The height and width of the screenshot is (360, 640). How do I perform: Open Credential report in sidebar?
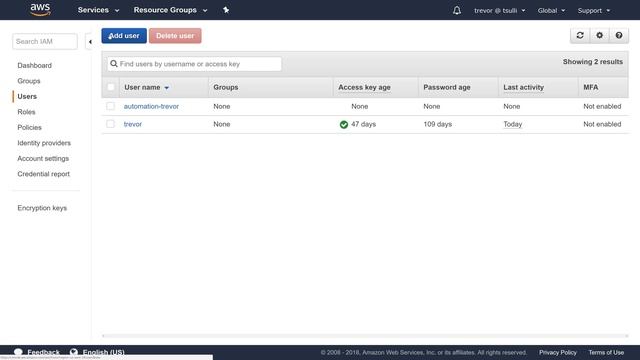pyautogui.click(x=44, y=174)
